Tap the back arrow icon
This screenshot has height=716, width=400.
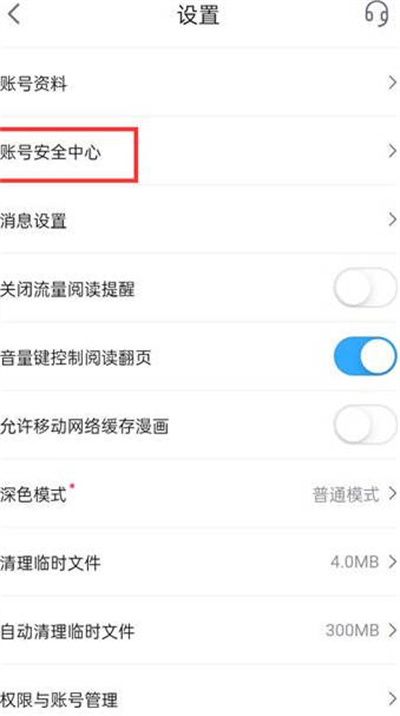pyautogui.click(x=14, y=14)
